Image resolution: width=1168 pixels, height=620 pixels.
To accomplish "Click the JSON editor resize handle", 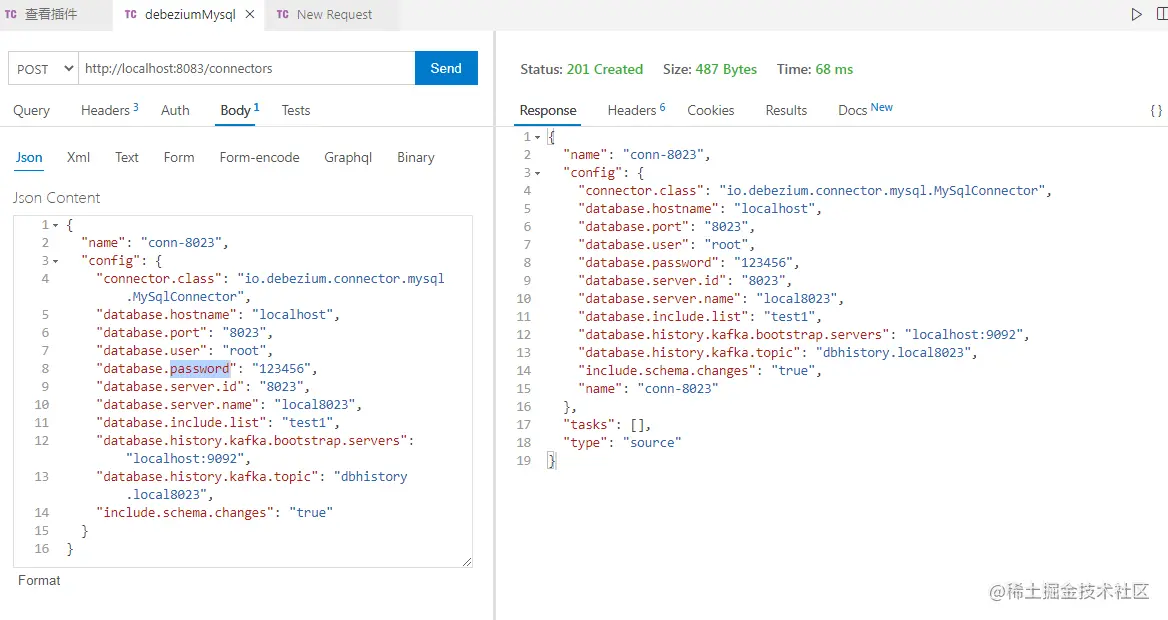I will tap(466, 562).
